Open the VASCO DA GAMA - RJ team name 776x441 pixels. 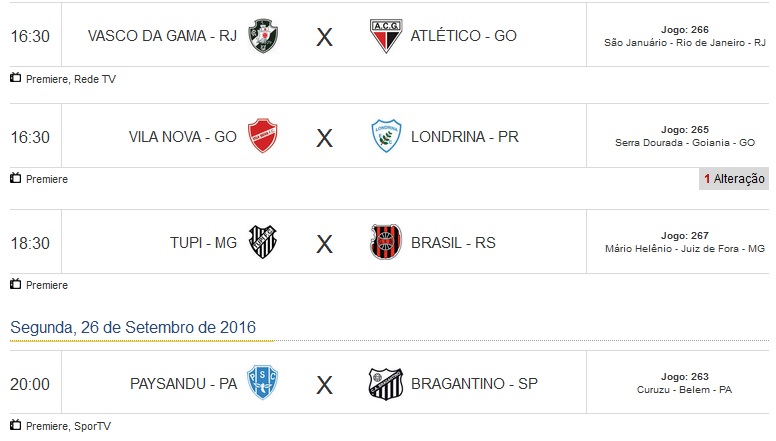tap(161, 36)
